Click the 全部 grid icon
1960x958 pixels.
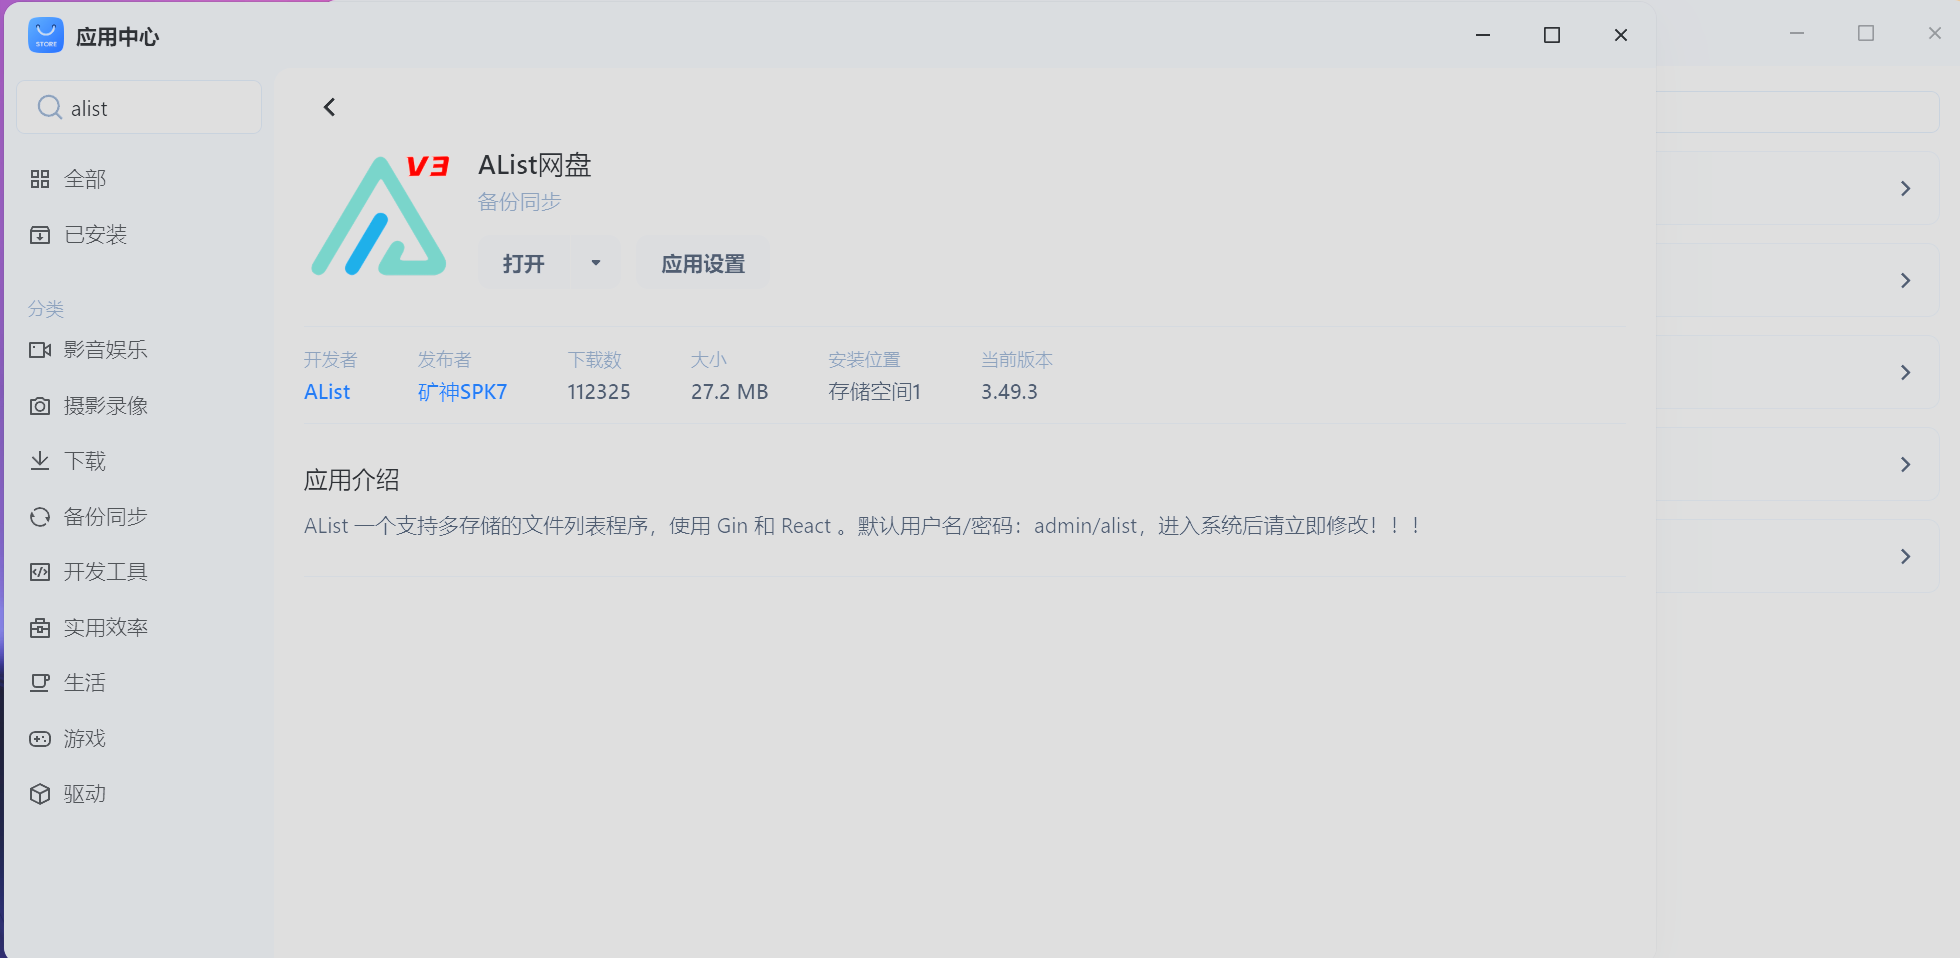(40, 179)
